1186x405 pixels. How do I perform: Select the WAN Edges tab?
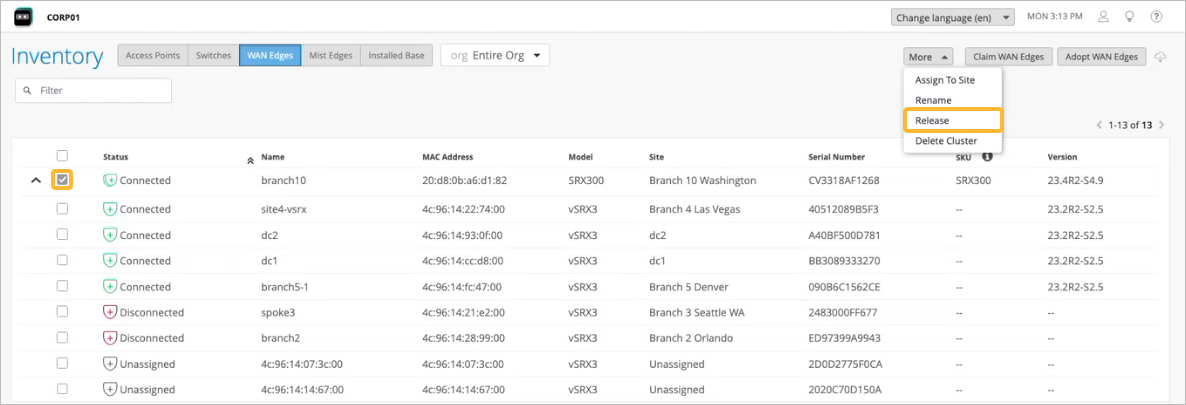[x=270, y=55]
